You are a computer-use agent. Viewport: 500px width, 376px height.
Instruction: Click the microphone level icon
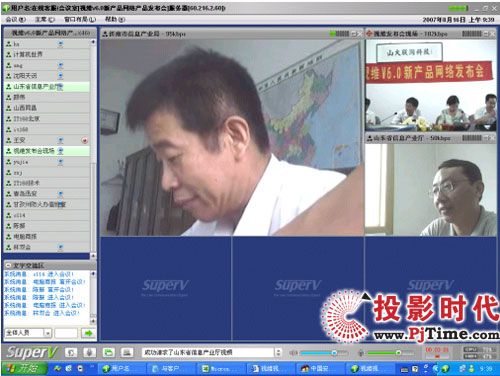coord(361,353)
